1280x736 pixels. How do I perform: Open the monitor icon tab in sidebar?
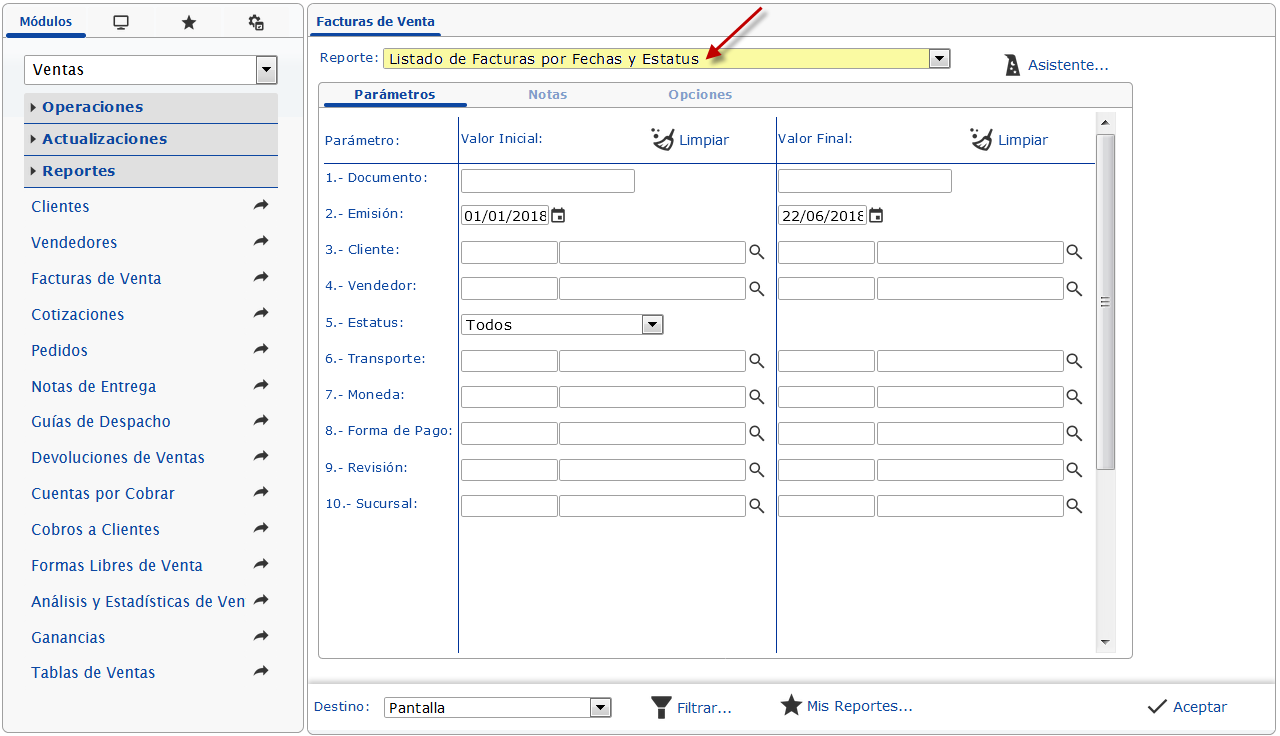pos(121,22)
